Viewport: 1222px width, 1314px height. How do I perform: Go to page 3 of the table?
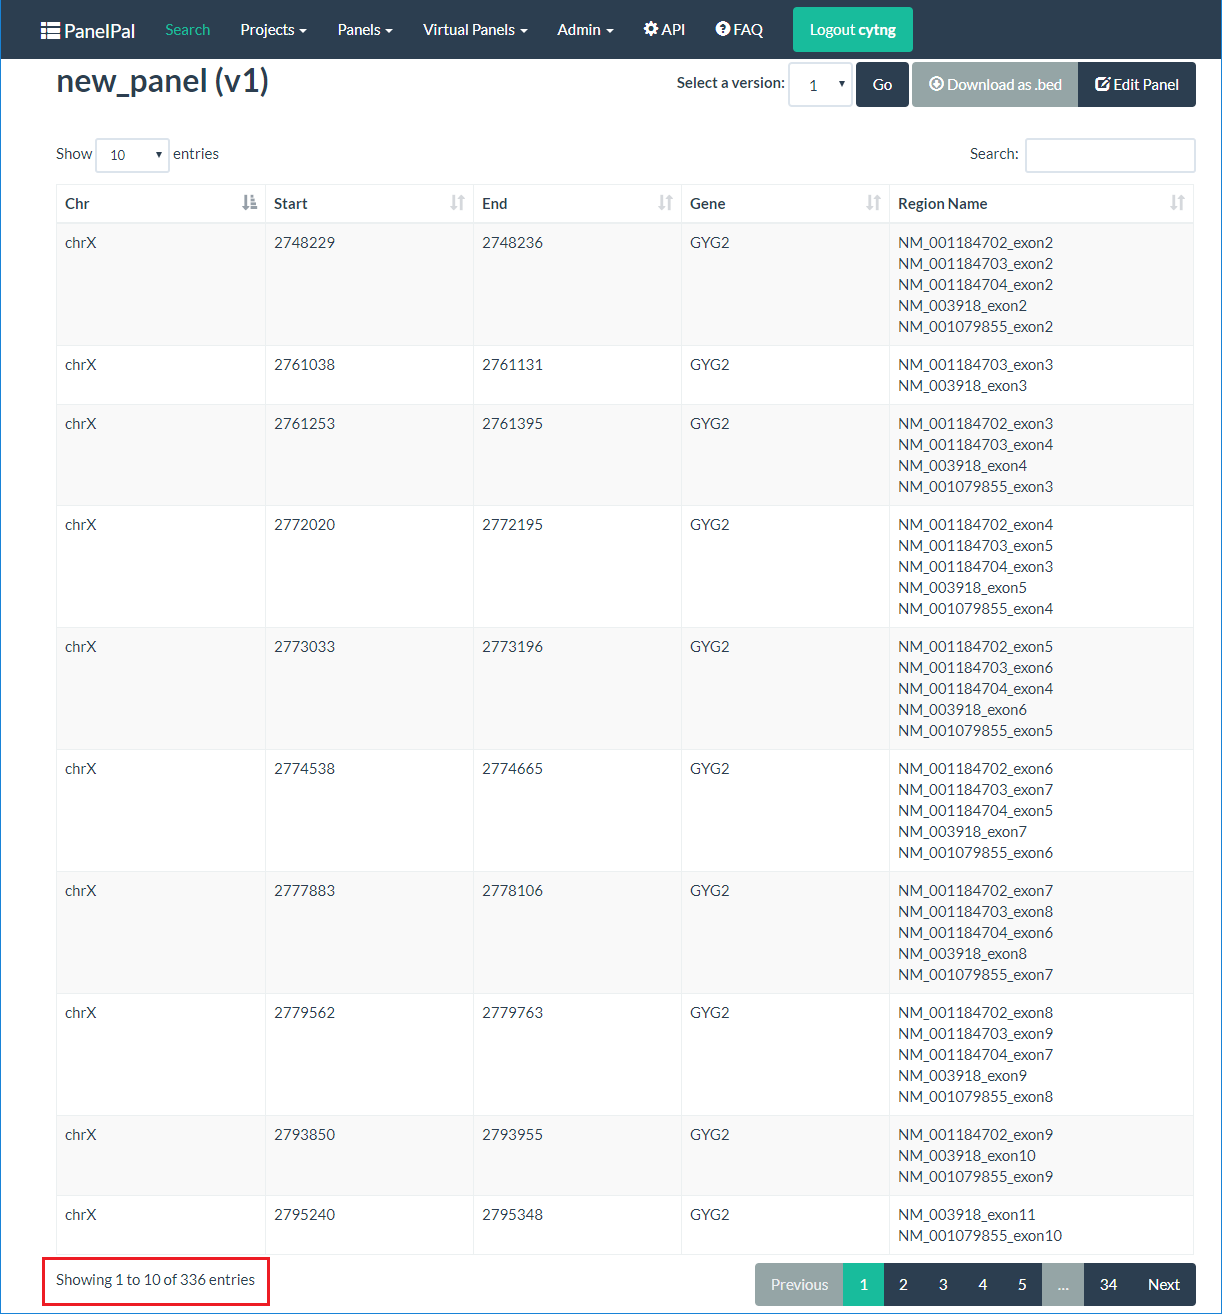[943, 1285]
